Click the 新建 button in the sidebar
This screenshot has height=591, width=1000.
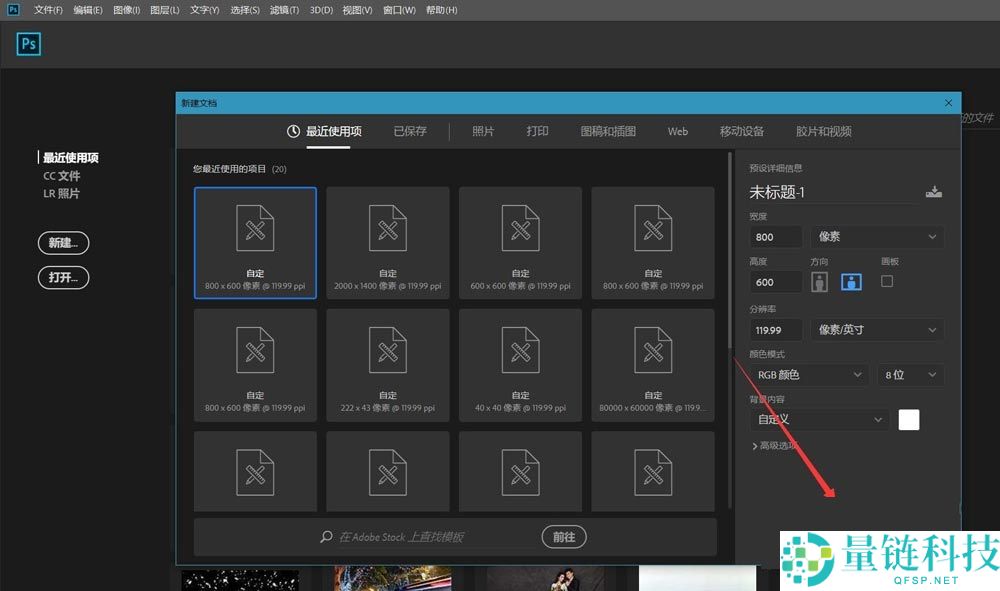62,243
